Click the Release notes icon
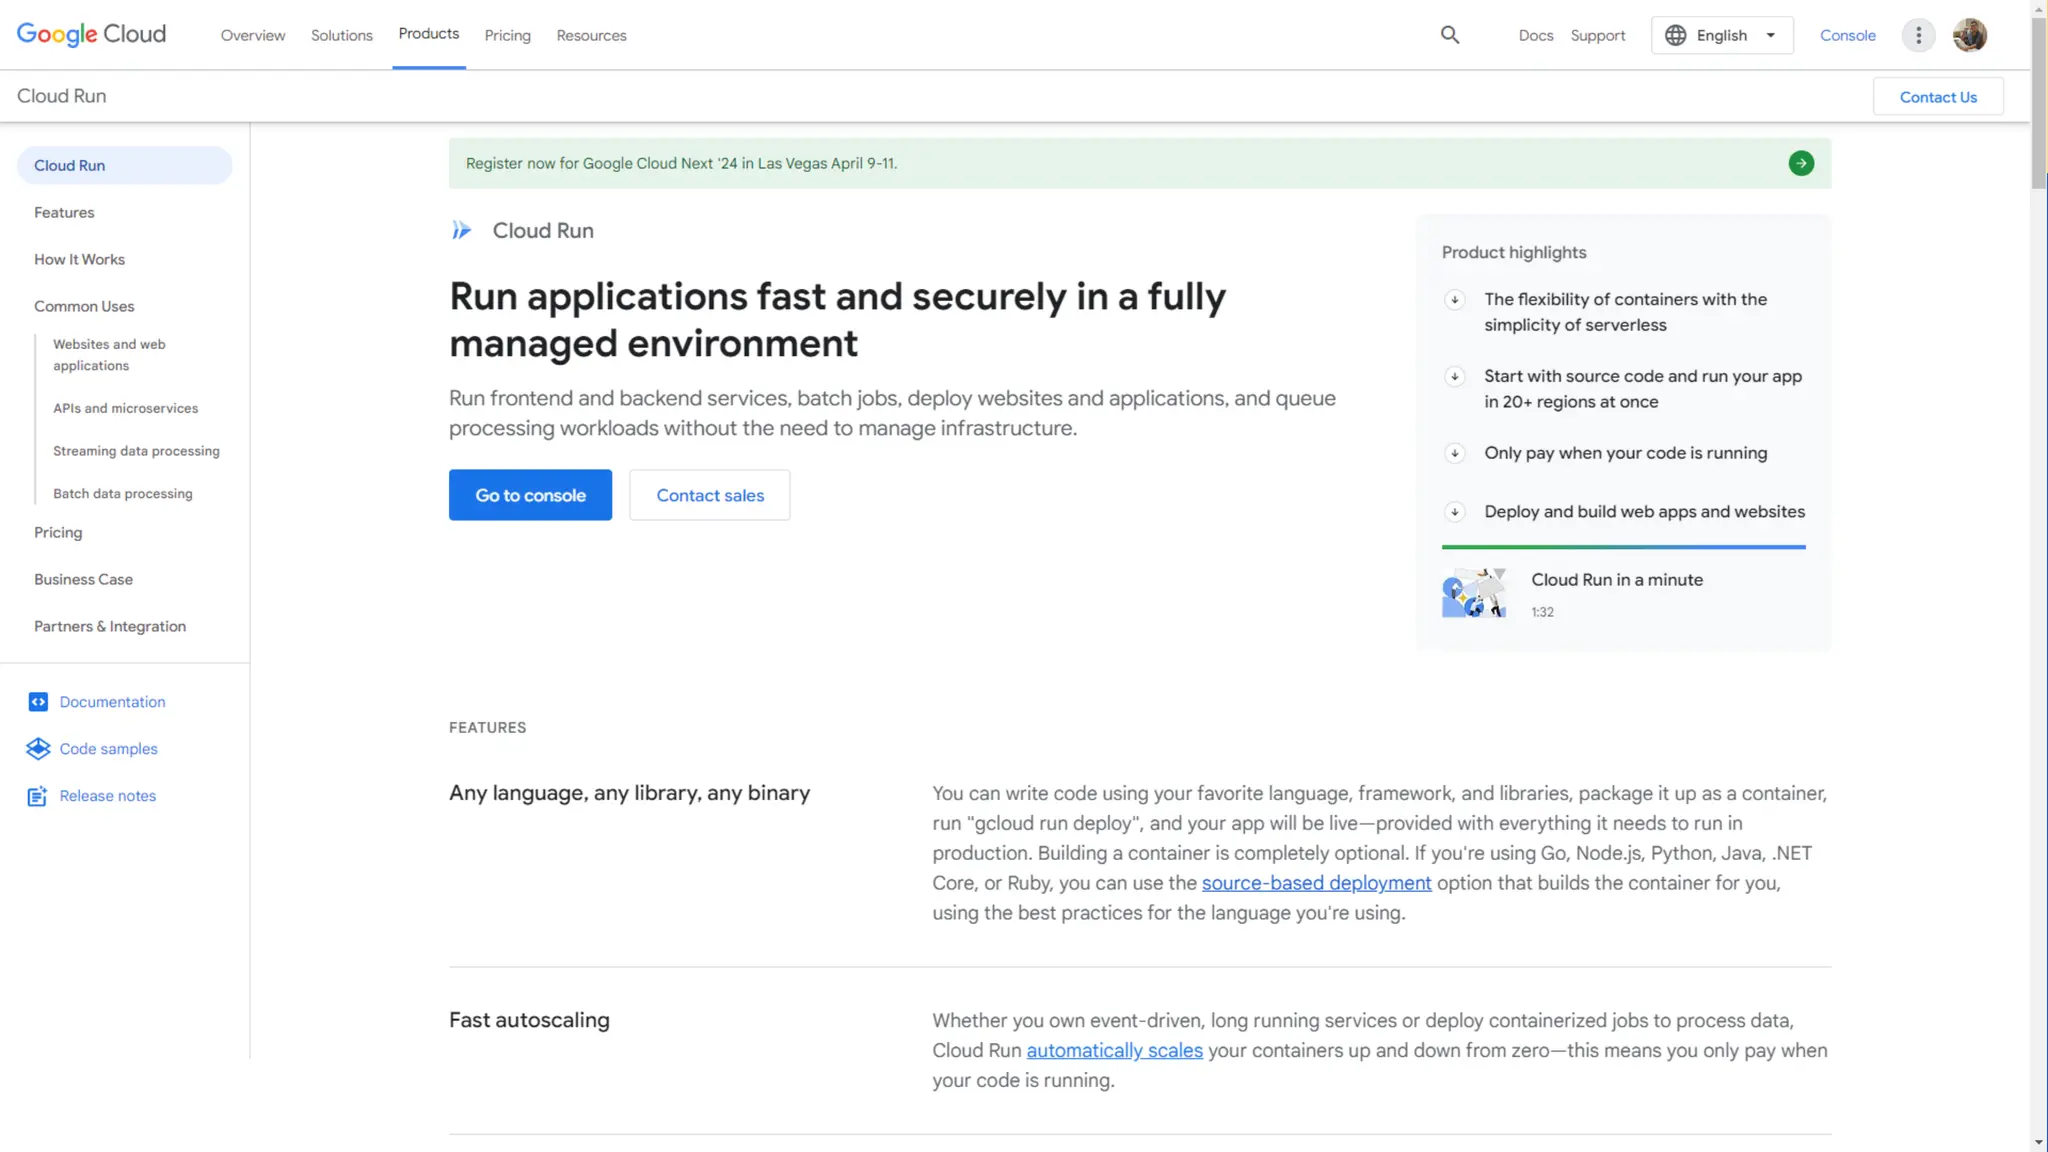Viewport: 2048px width, 1152px height. click(37, 796)
